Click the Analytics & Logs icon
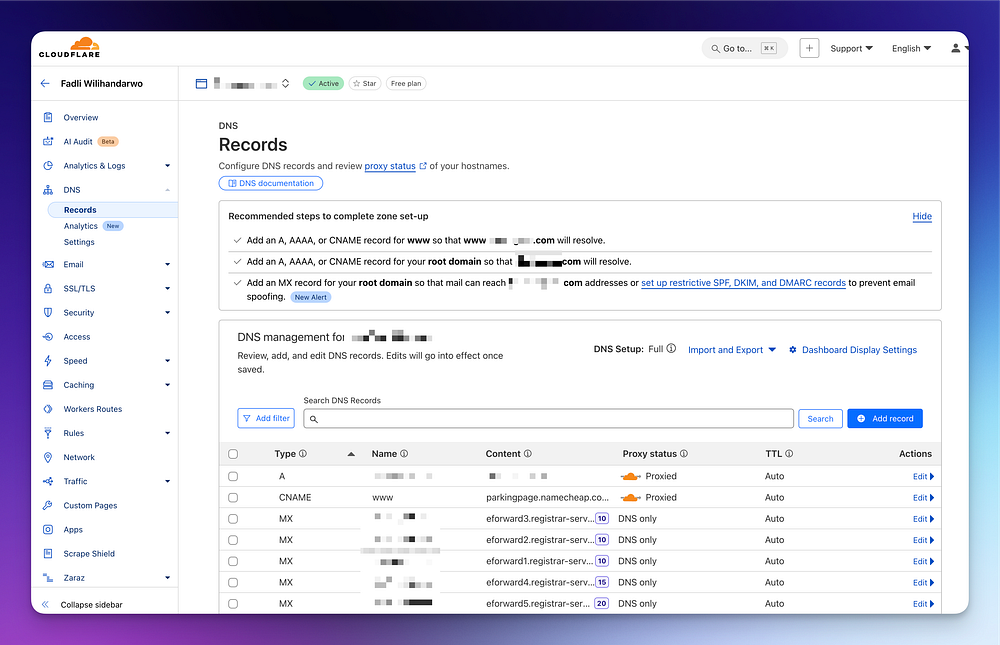The image size is (1000, 645). pos(48,166)
